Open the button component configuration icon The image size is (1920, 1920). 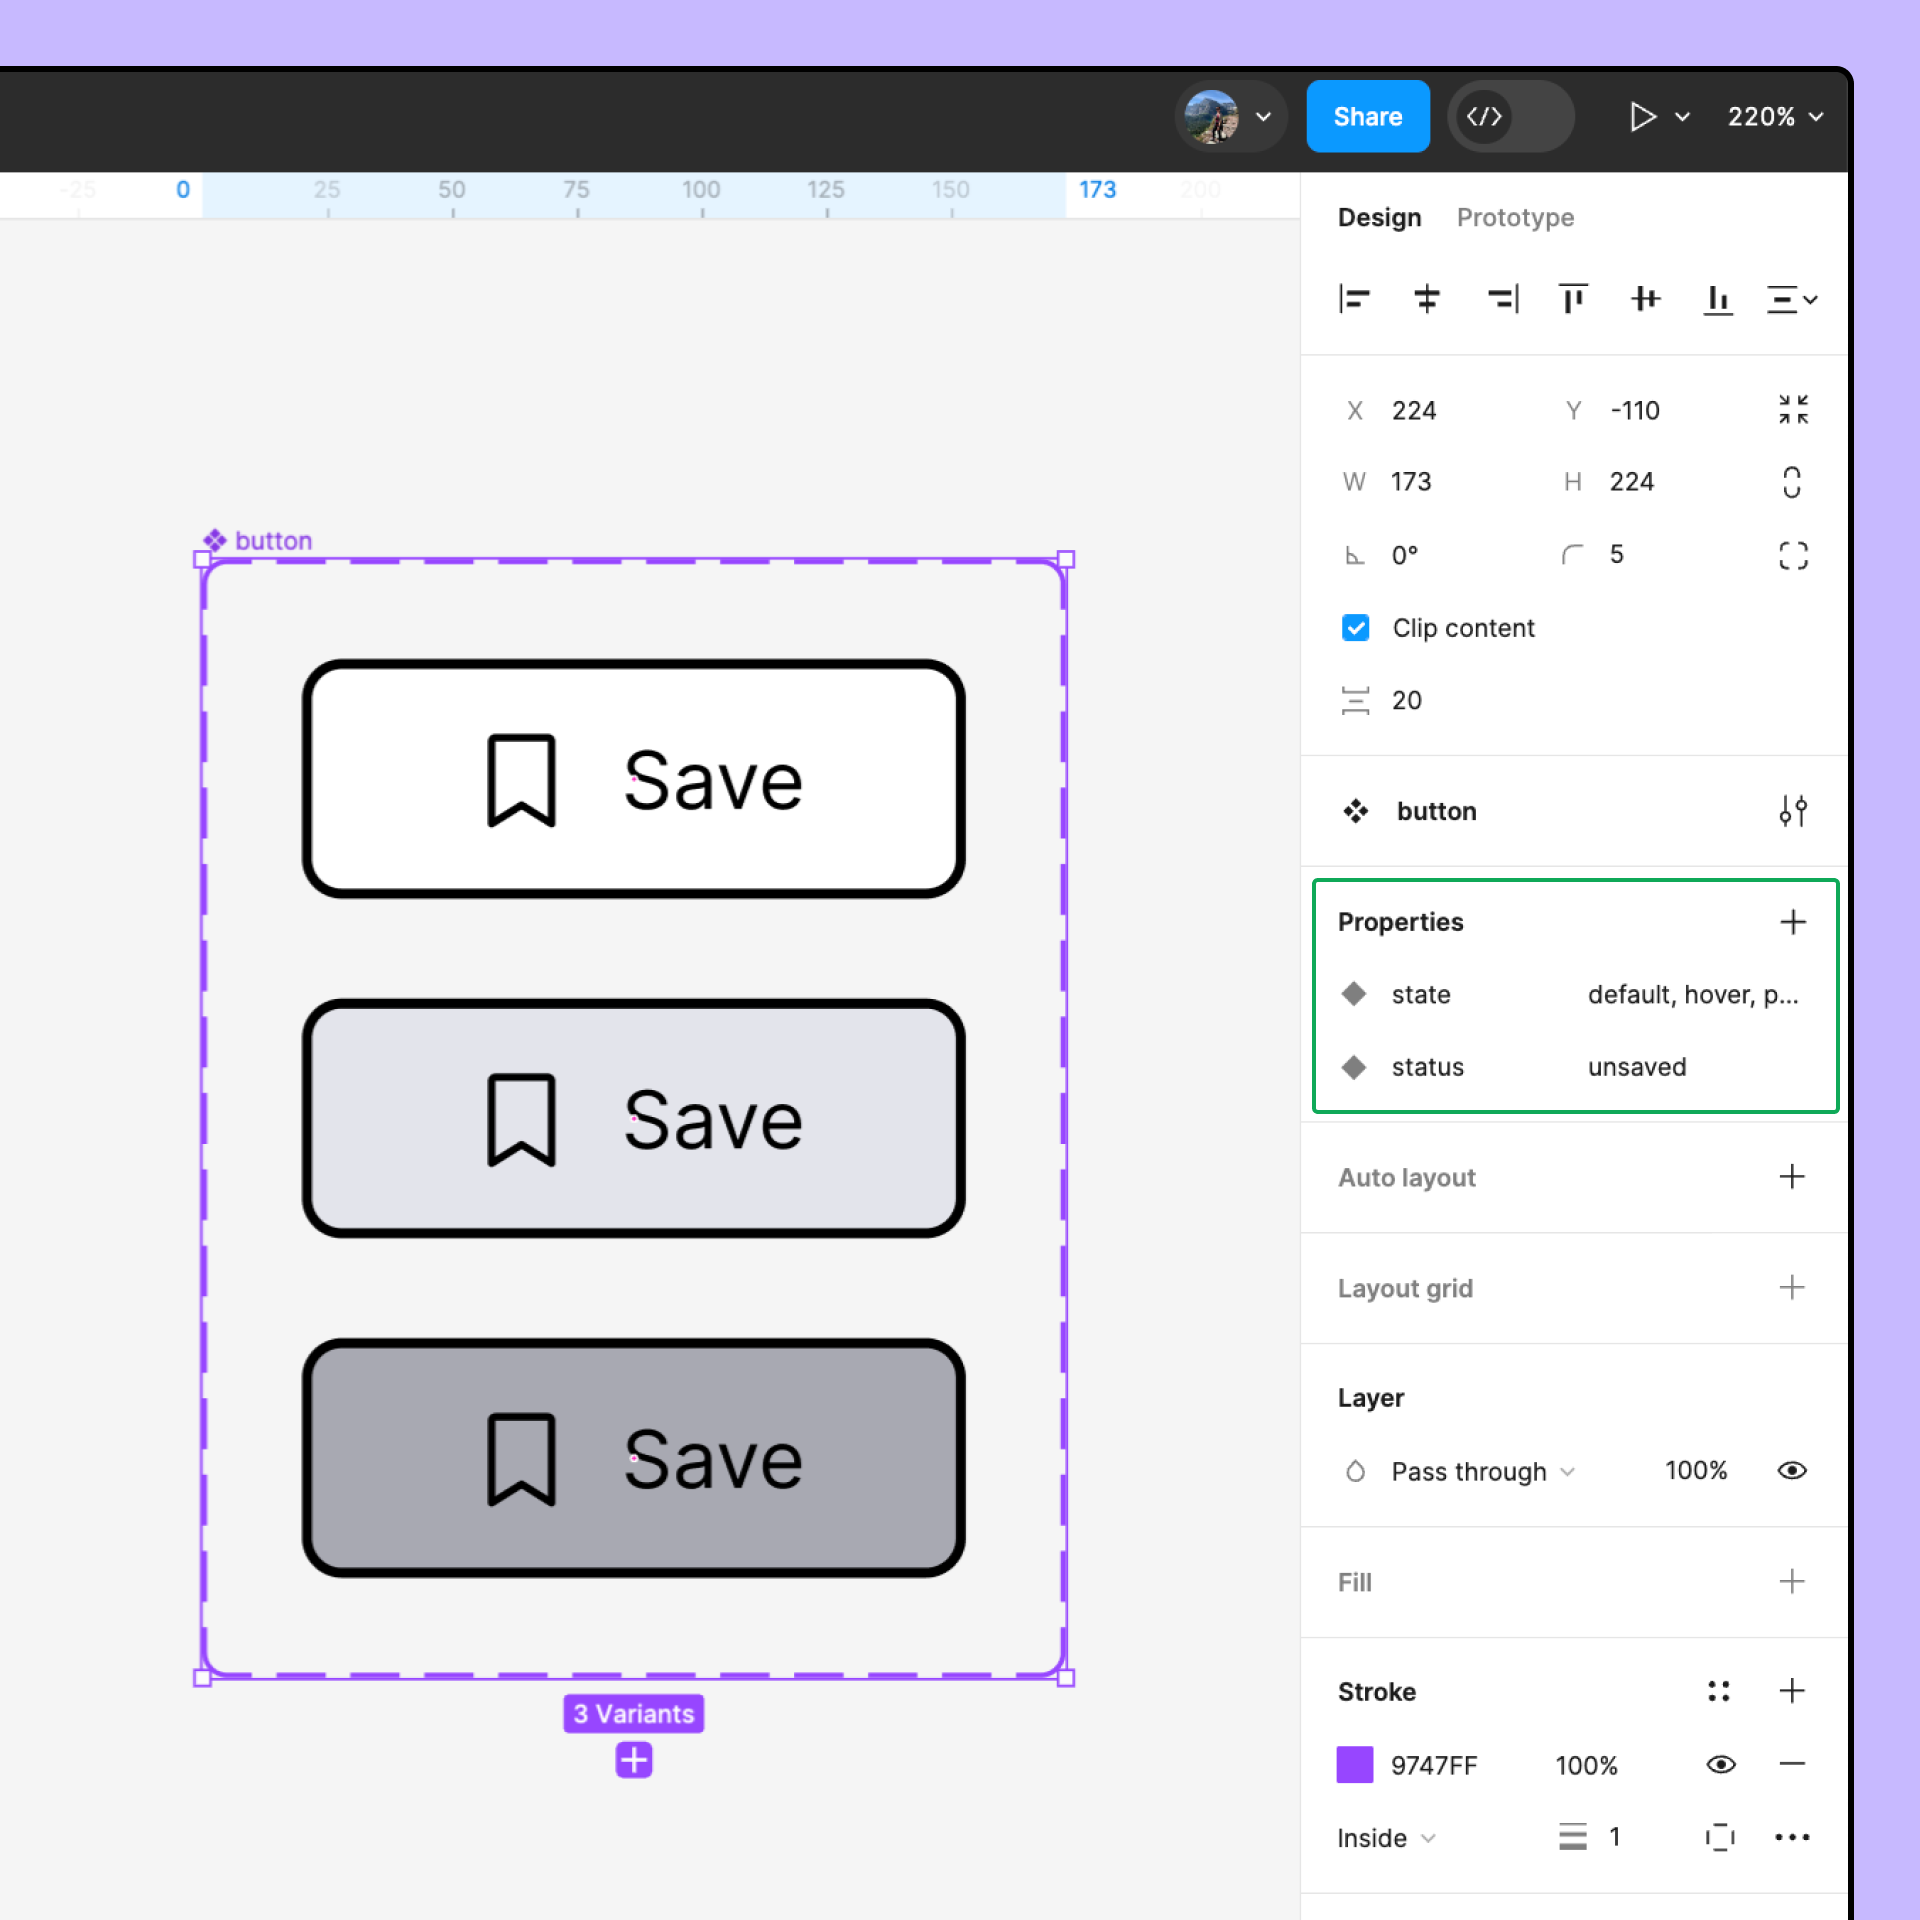coord(1792,811)
